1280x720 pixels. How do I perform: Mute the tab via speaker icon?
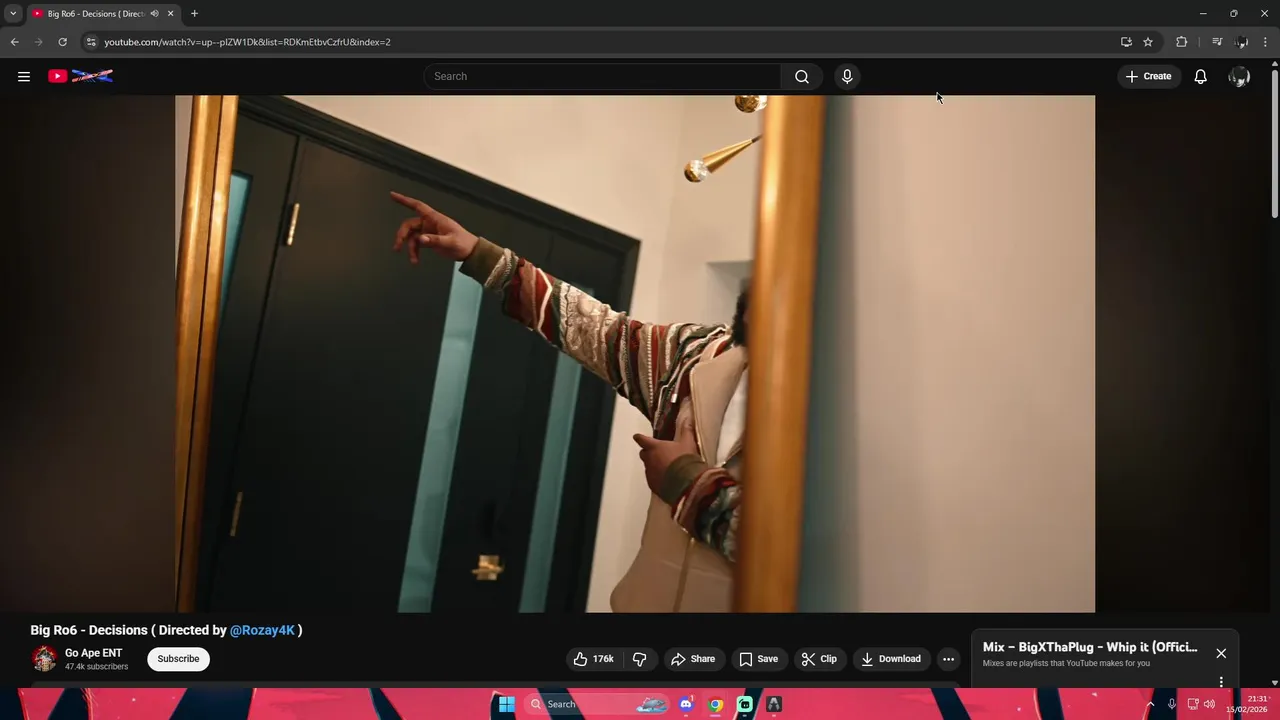[154, 14]
